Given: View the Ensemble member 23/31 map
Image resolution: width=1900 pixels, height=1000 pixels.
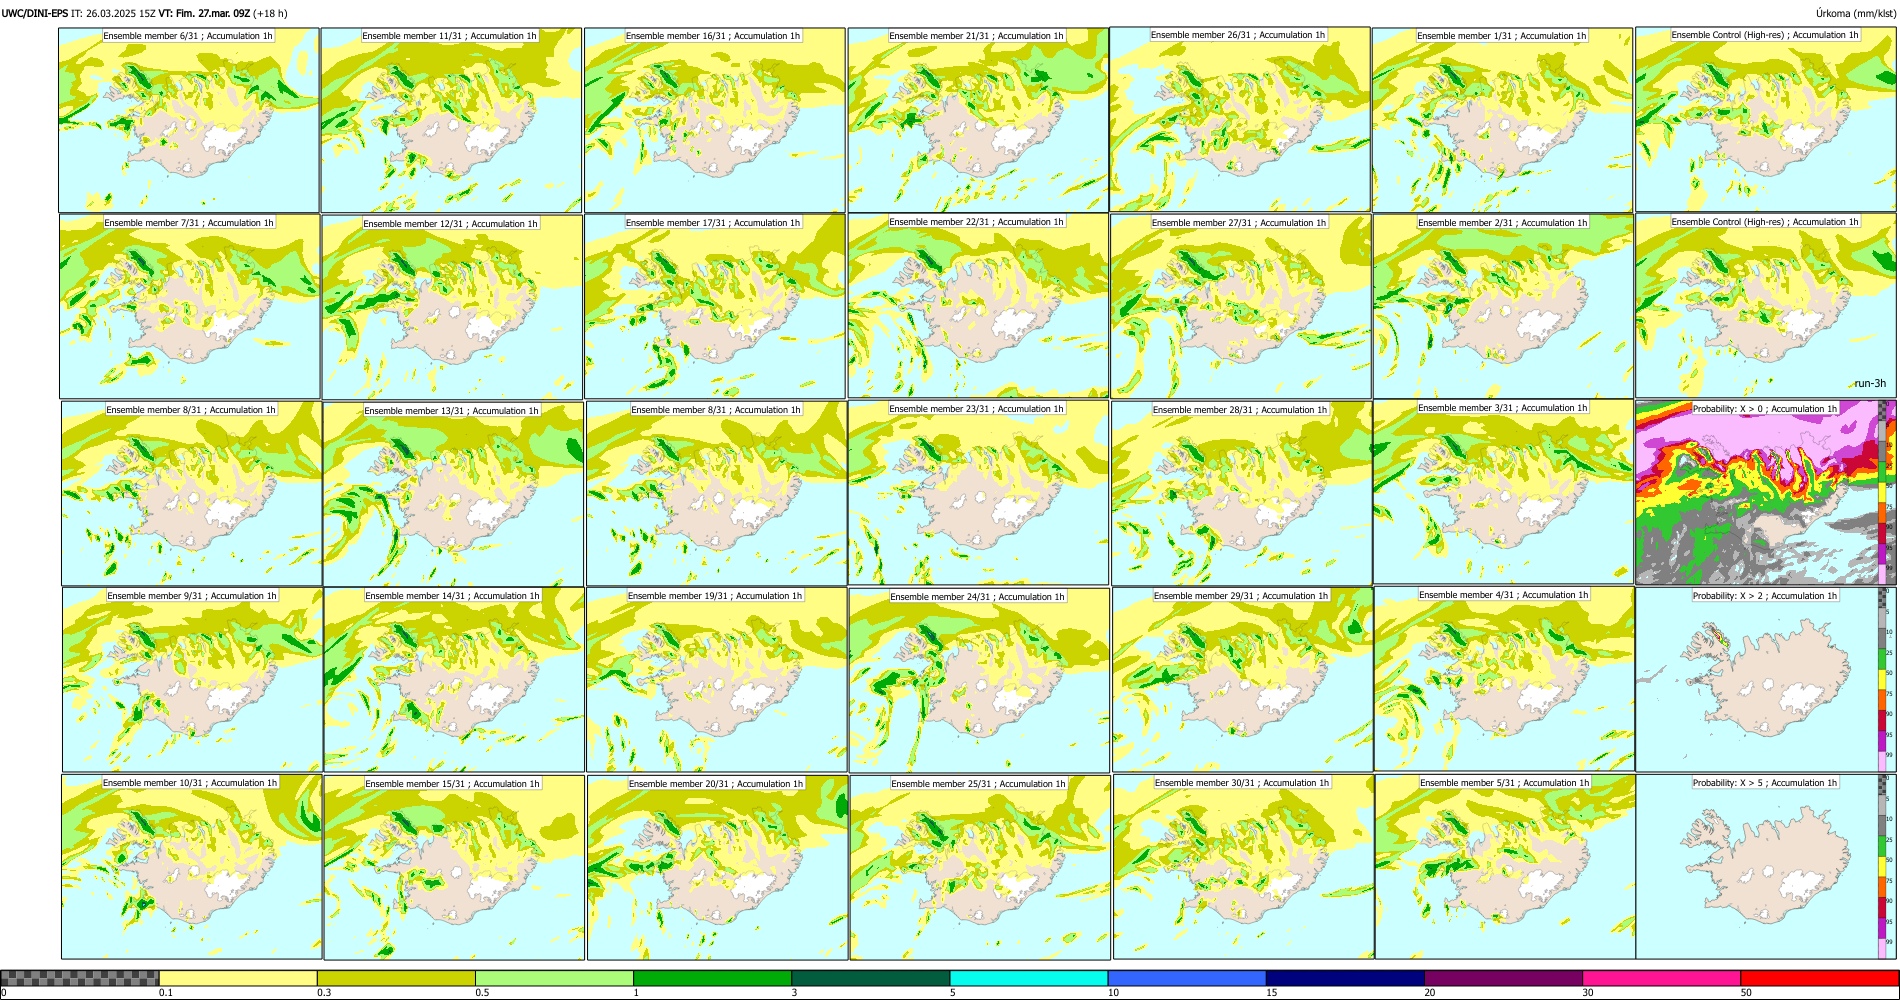Looking at the screenshot, I should 979,493.
